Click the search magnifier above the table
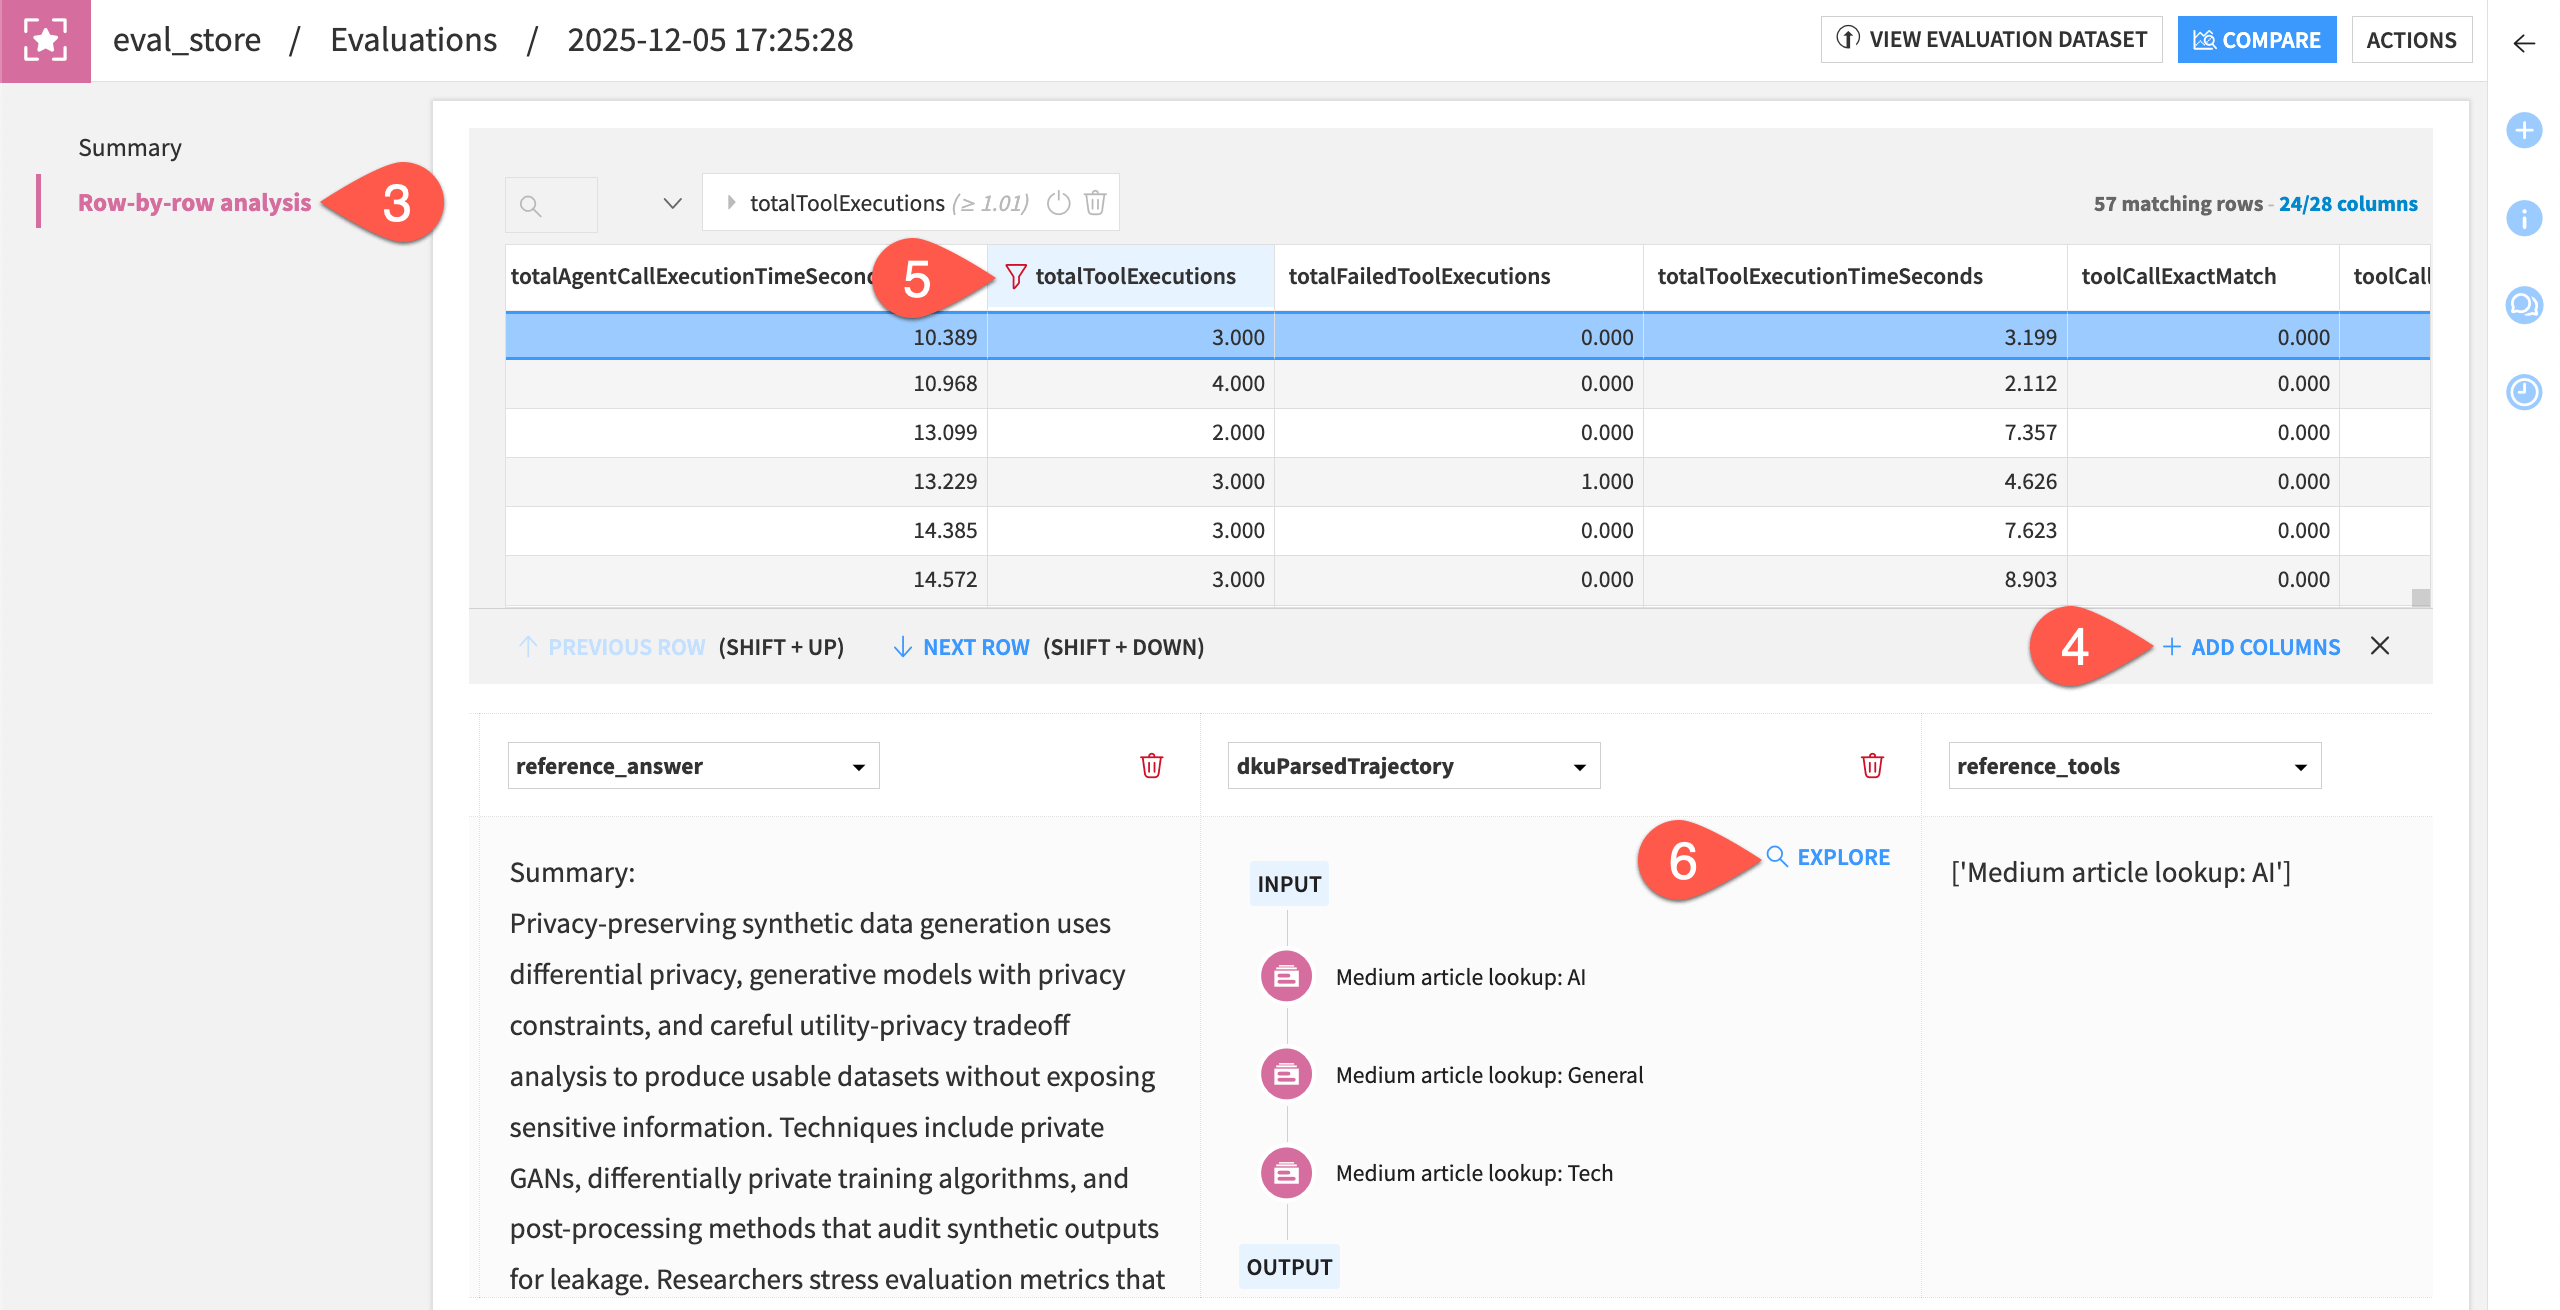Image resolution: width=2560 pixels, height=1310 pixels. (x=530, y=203)
